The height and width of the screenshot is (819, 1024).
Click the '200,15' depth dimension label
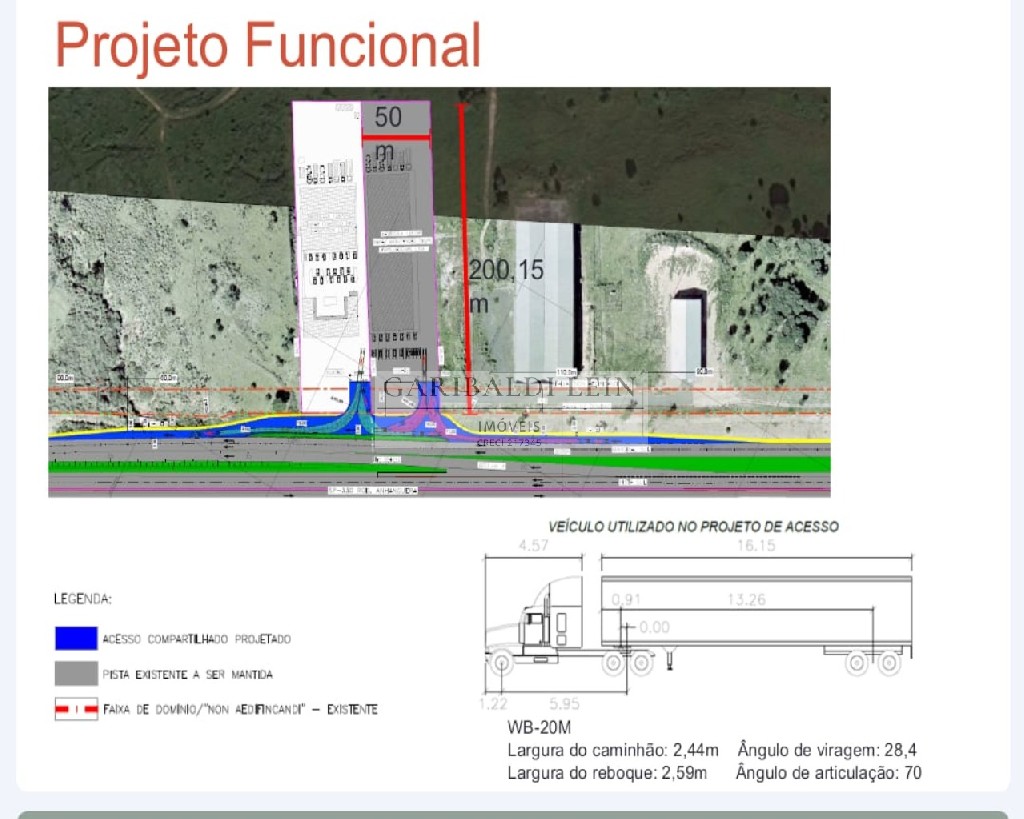click(506, 270)
